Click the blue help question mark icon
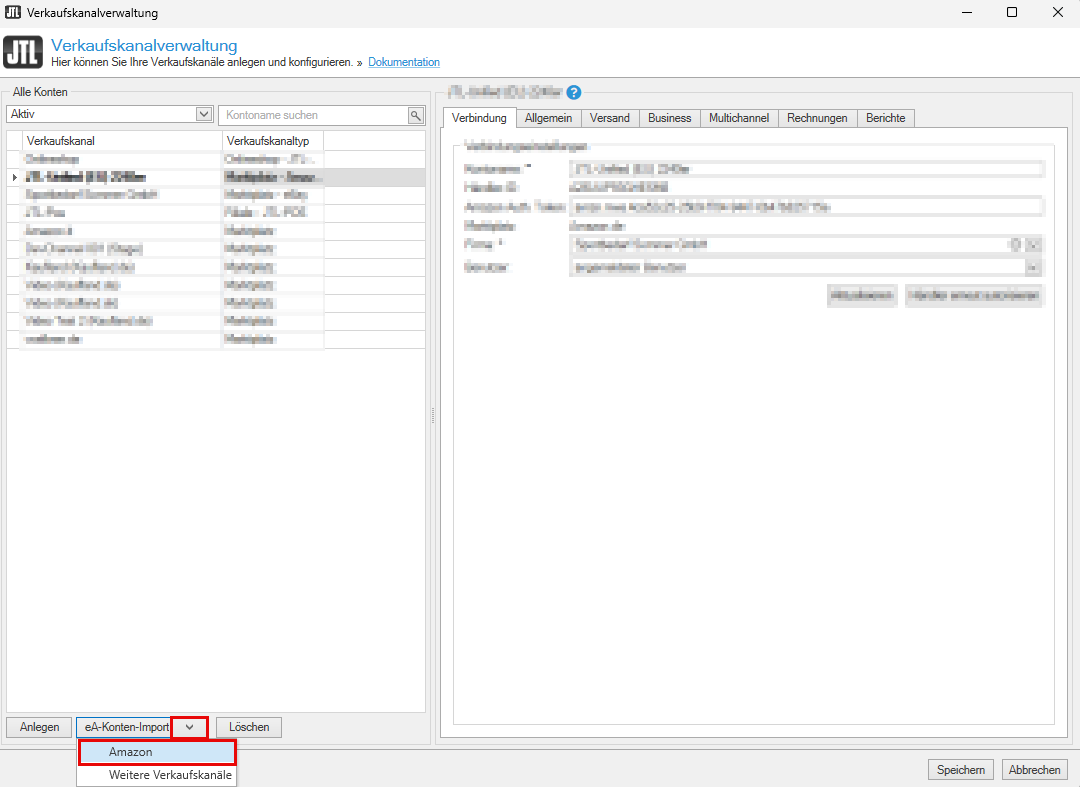 [x=573, y=93]
